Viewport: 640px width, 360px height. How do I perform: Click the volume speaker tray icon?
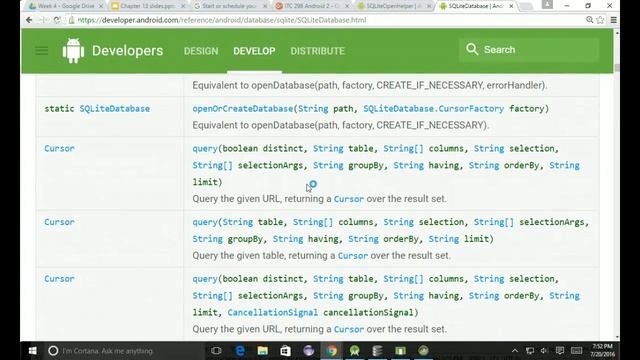coord(544,351)
